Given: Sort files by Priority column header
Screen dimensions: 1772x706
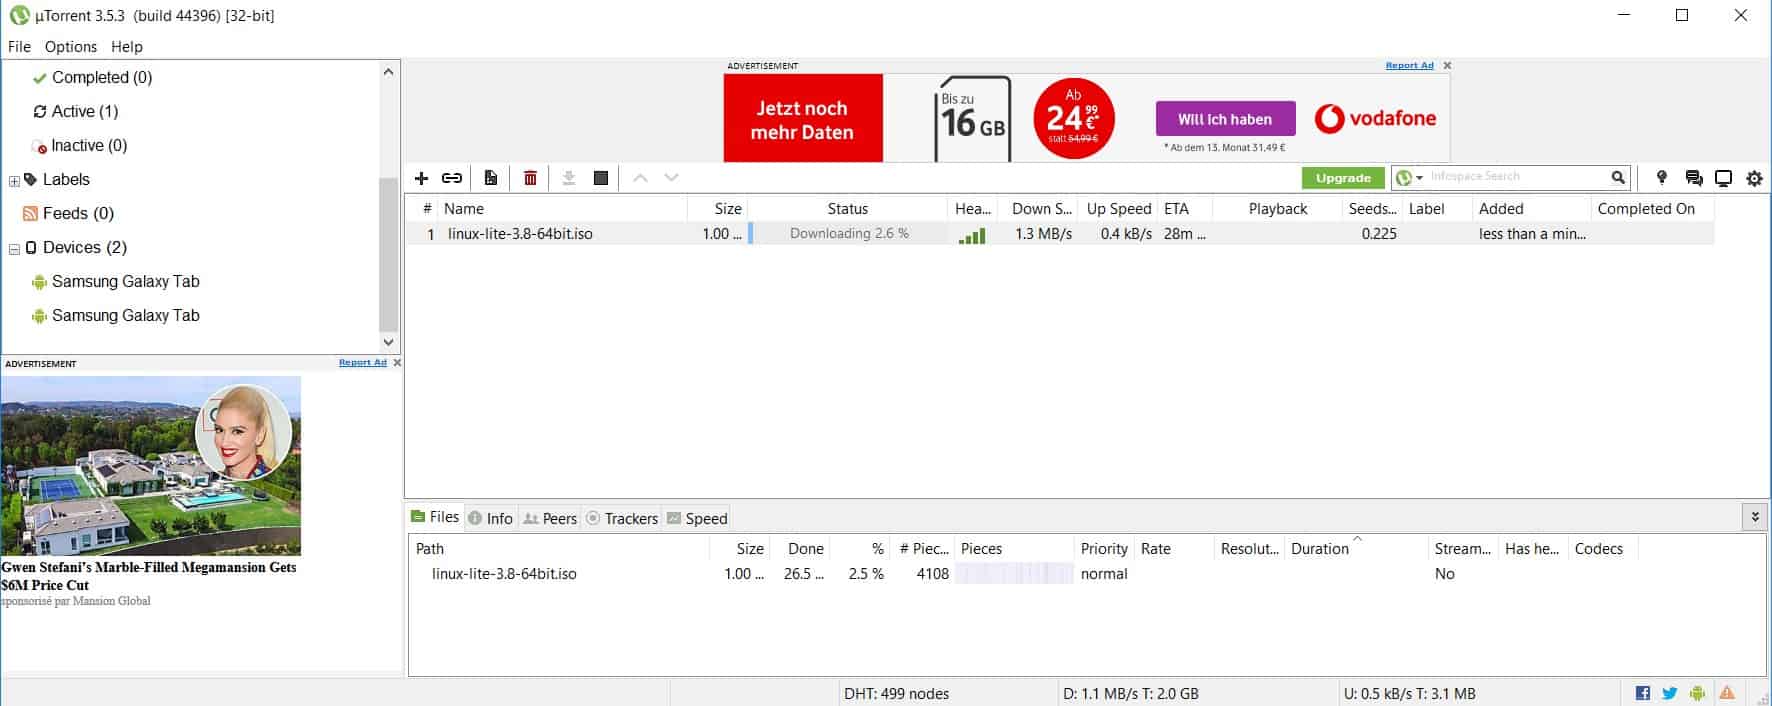Looking at the screenshot, I should tap(1104, 548).
